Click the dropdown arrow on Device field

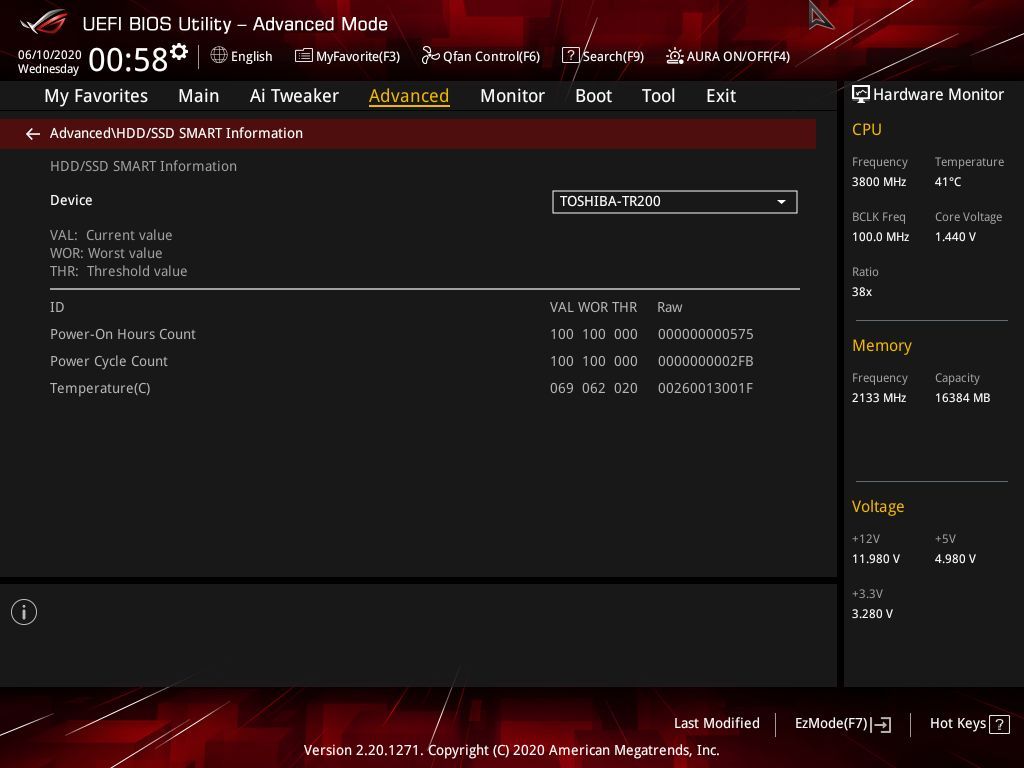(x=781, y=202)
